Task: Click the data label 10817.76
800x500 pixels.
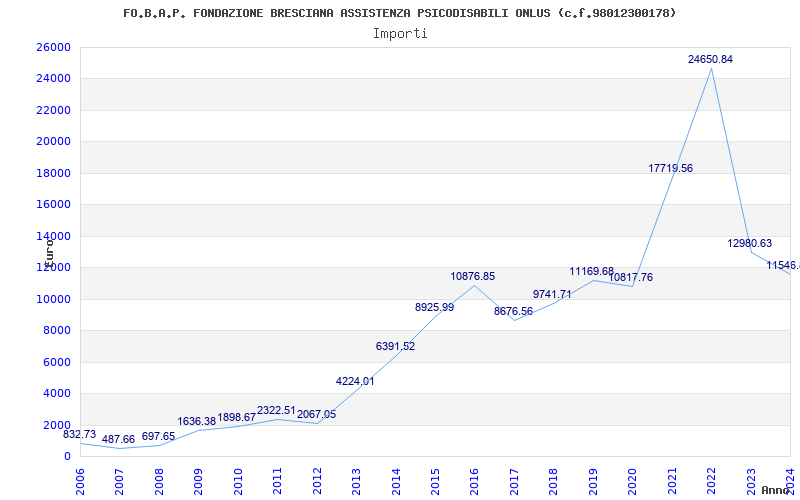Action: [631, 278]
